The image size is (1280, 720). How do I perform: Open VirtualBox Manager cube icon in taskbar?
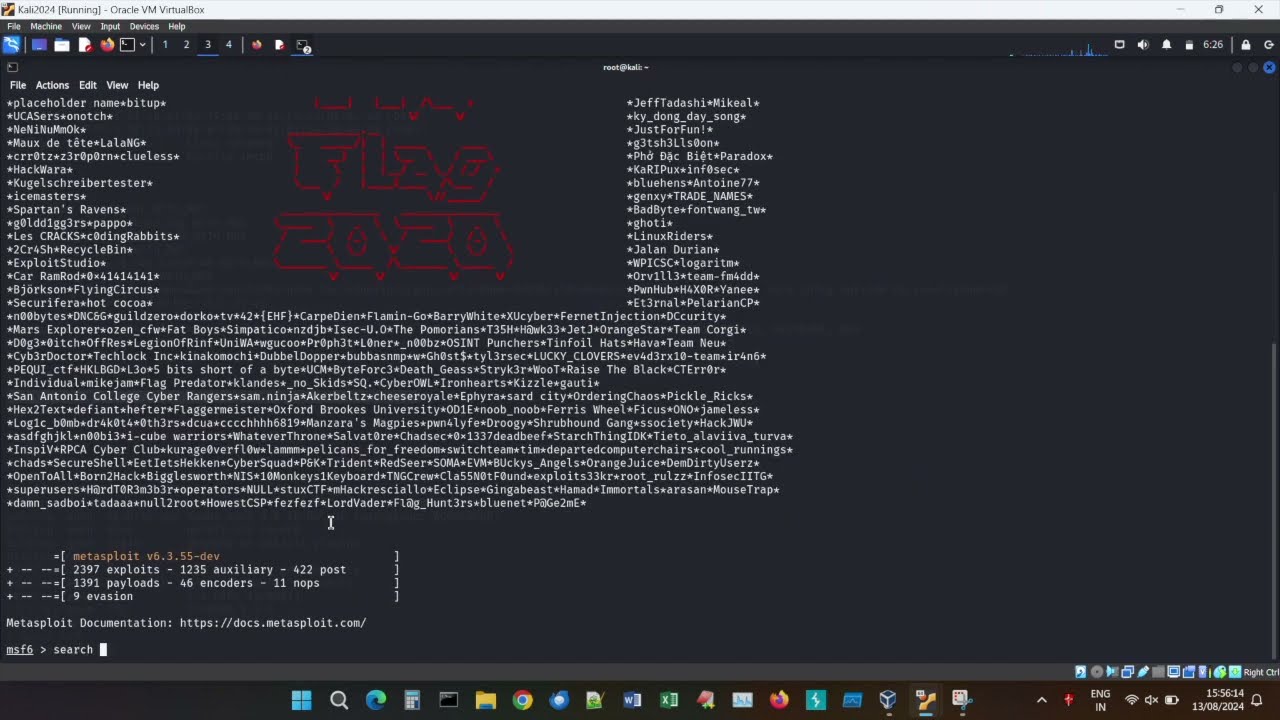point(888,700)
